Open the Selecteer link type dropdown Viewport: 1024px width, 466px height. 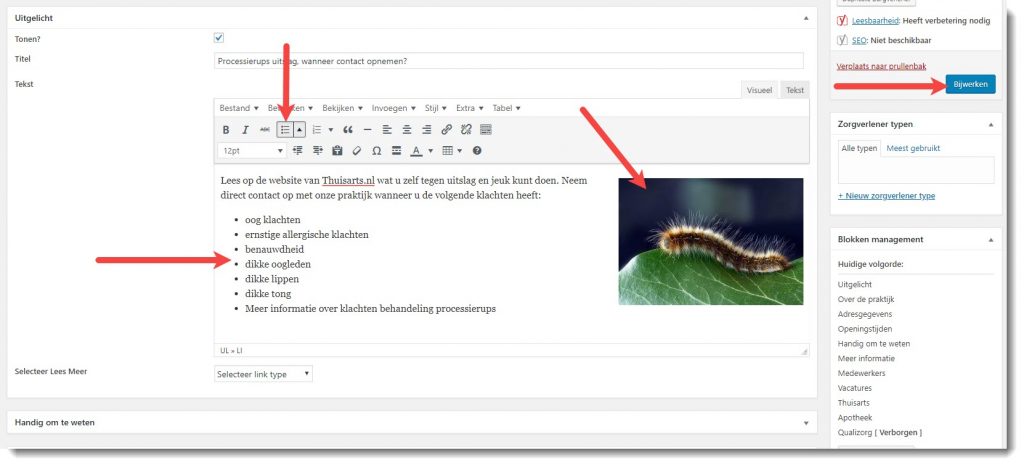(263, 374)
